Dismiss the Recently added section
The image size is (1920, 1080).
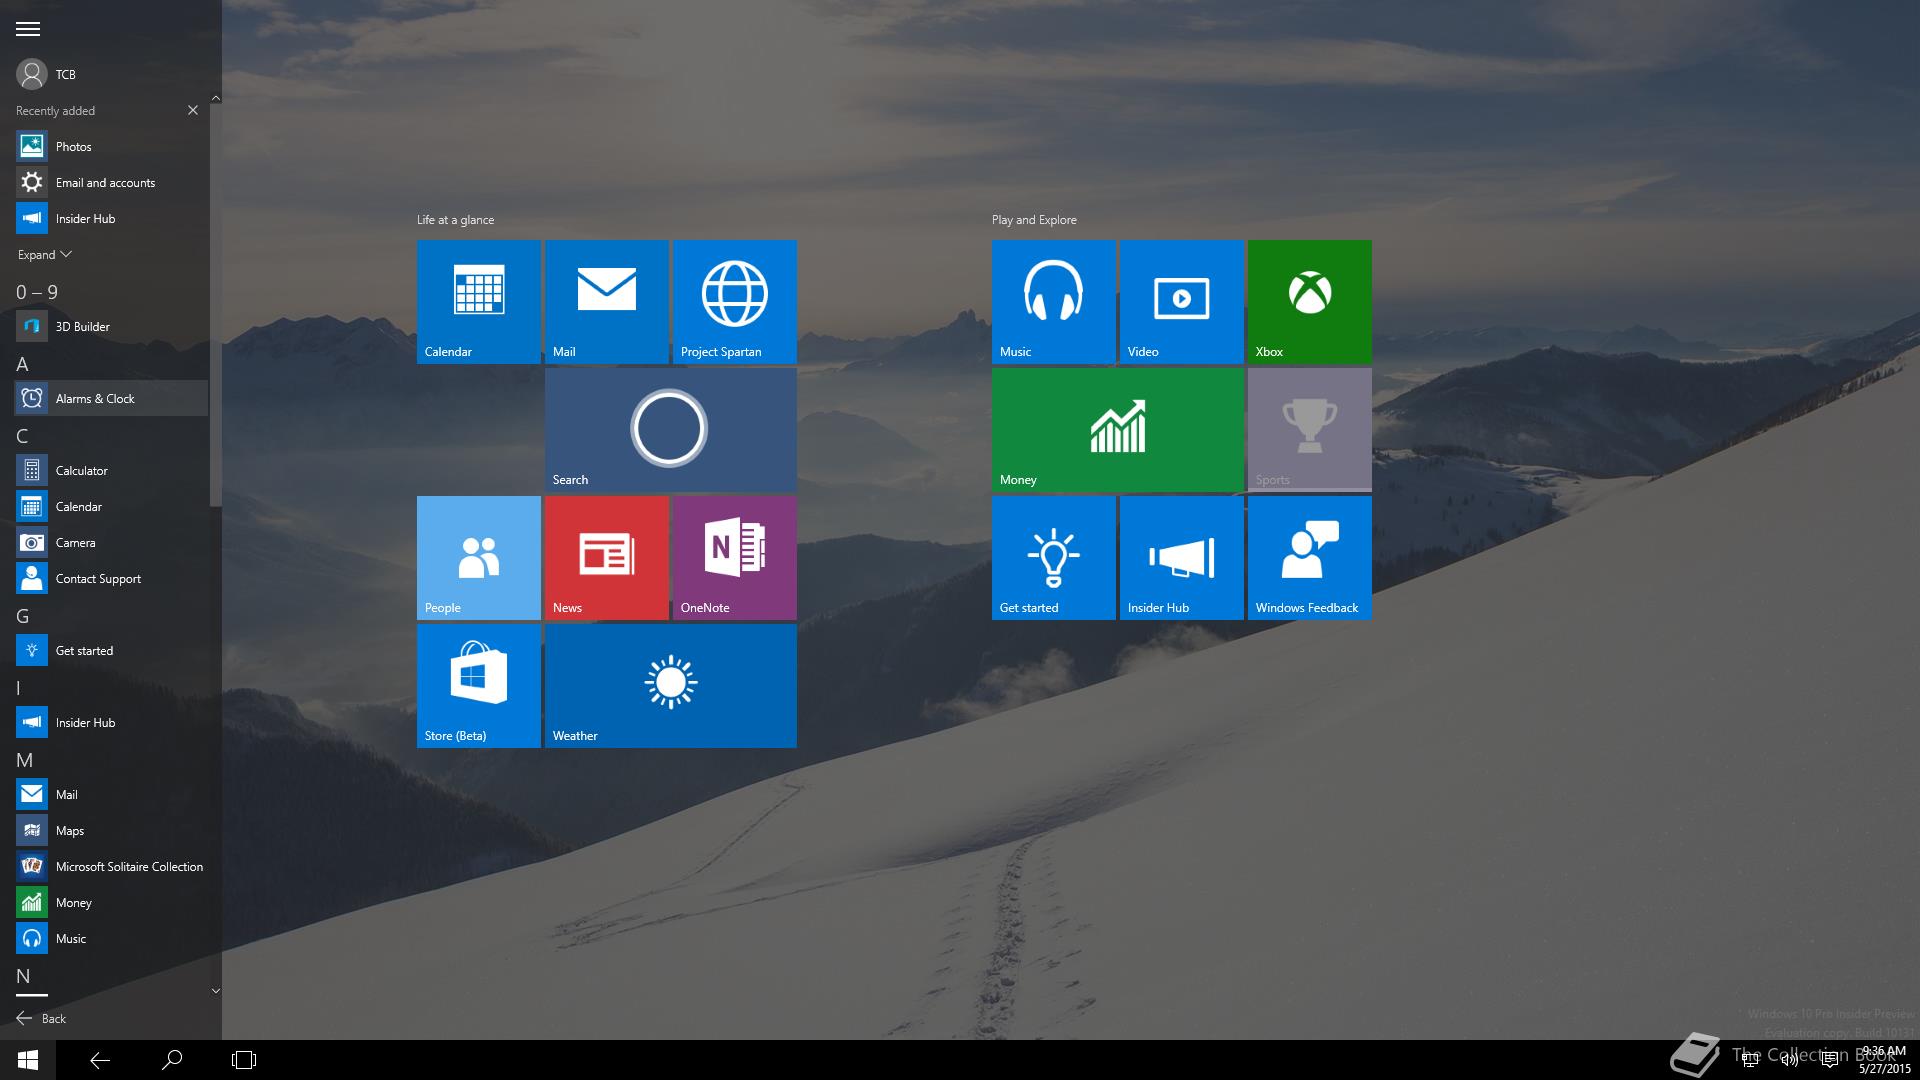(193, 110)
